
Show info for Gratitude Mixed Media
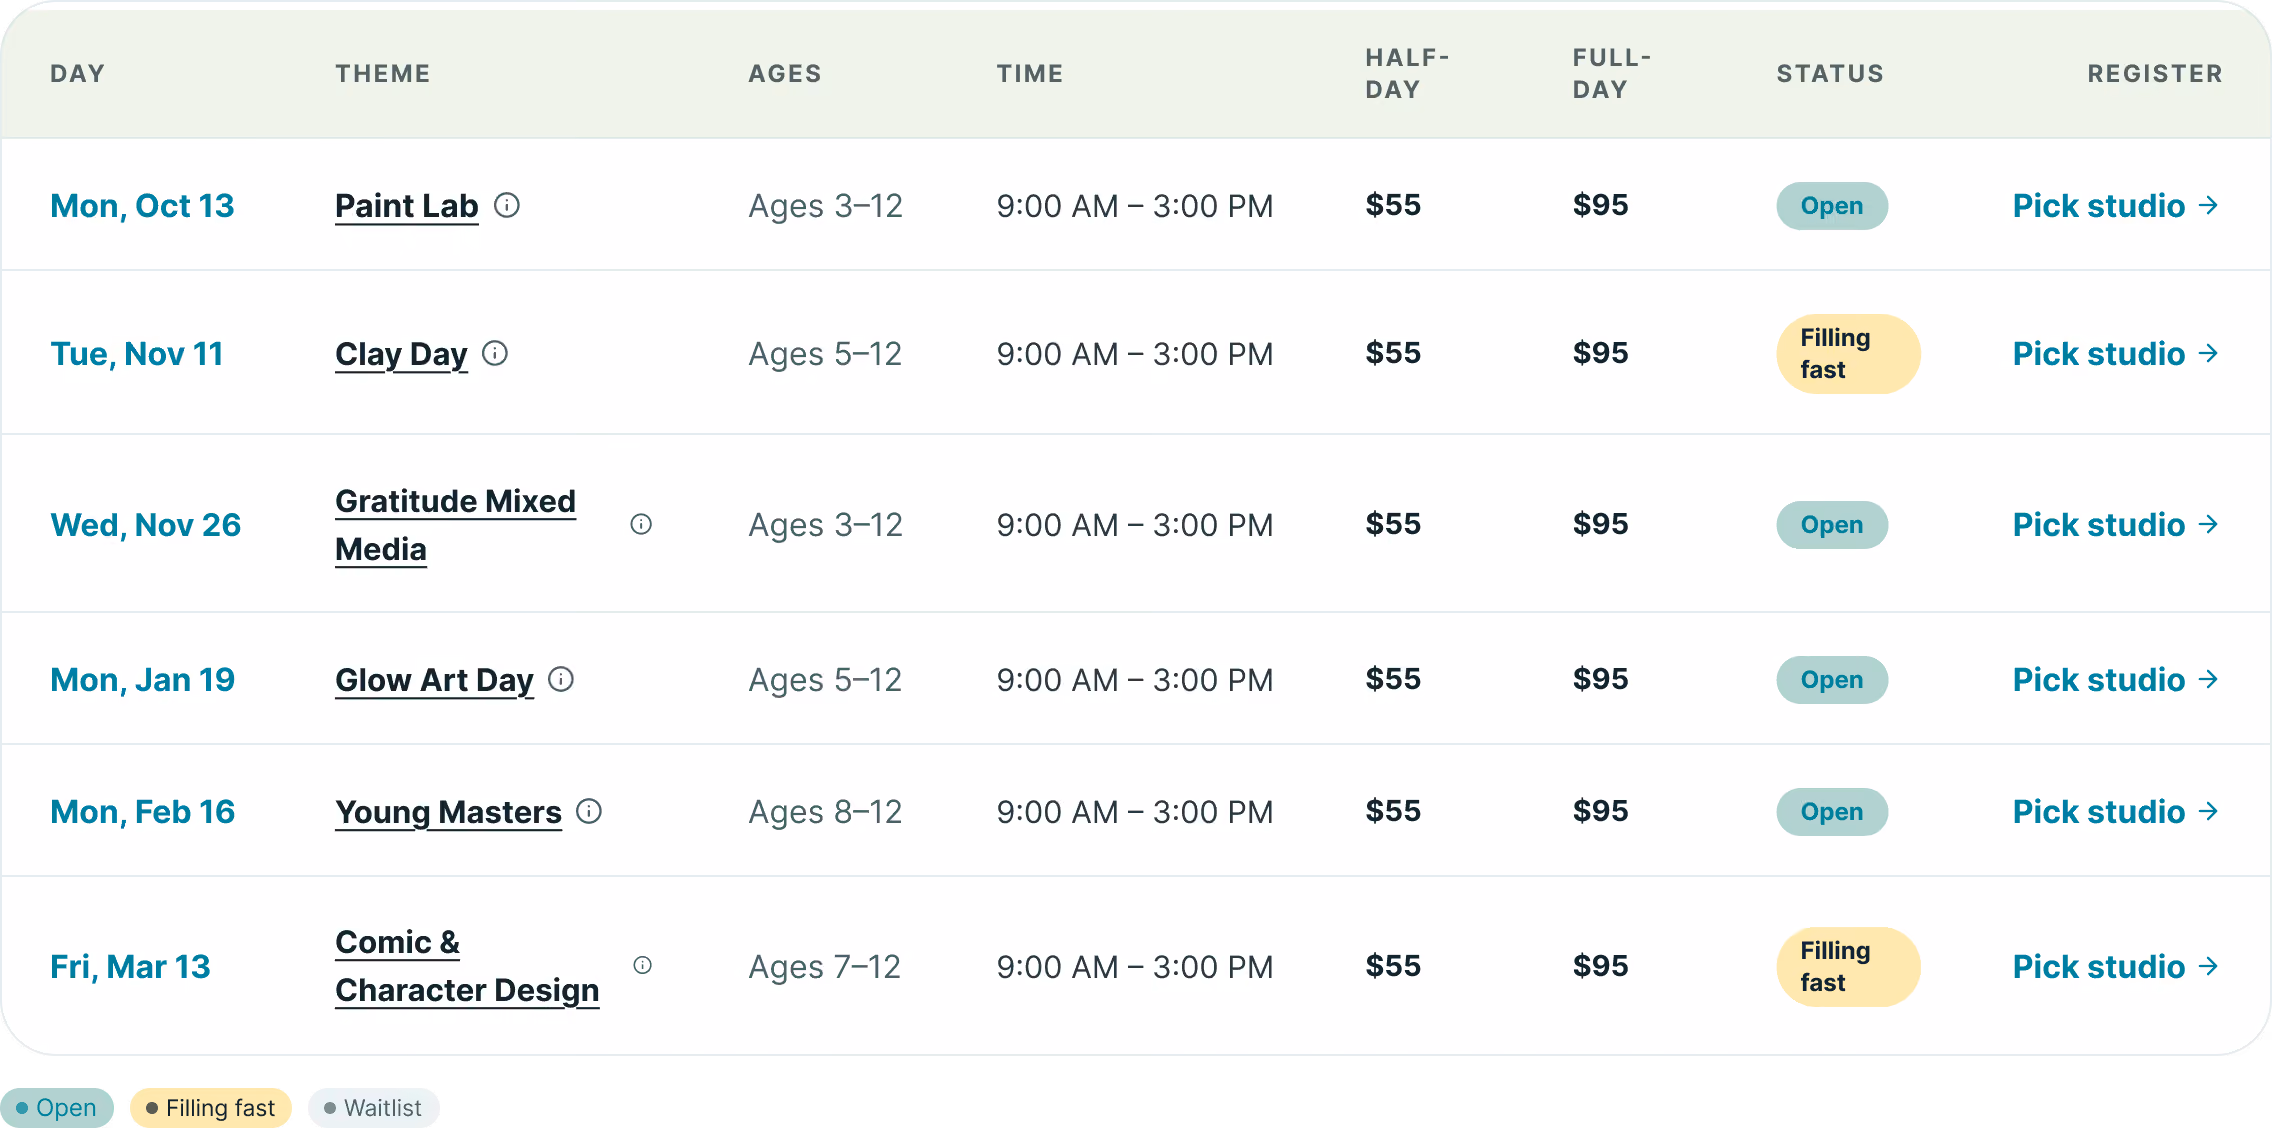click(641, 524)
